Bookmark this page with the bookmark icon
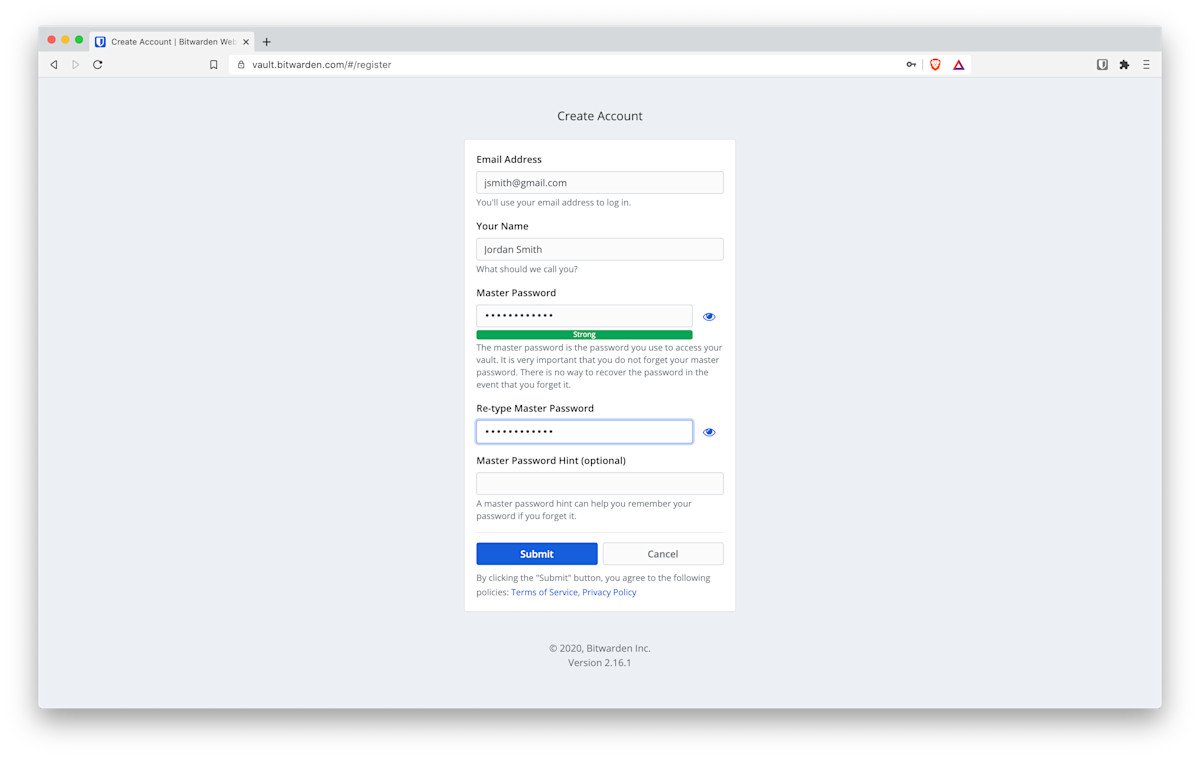The image size is (1200, 759). [213, 65]
